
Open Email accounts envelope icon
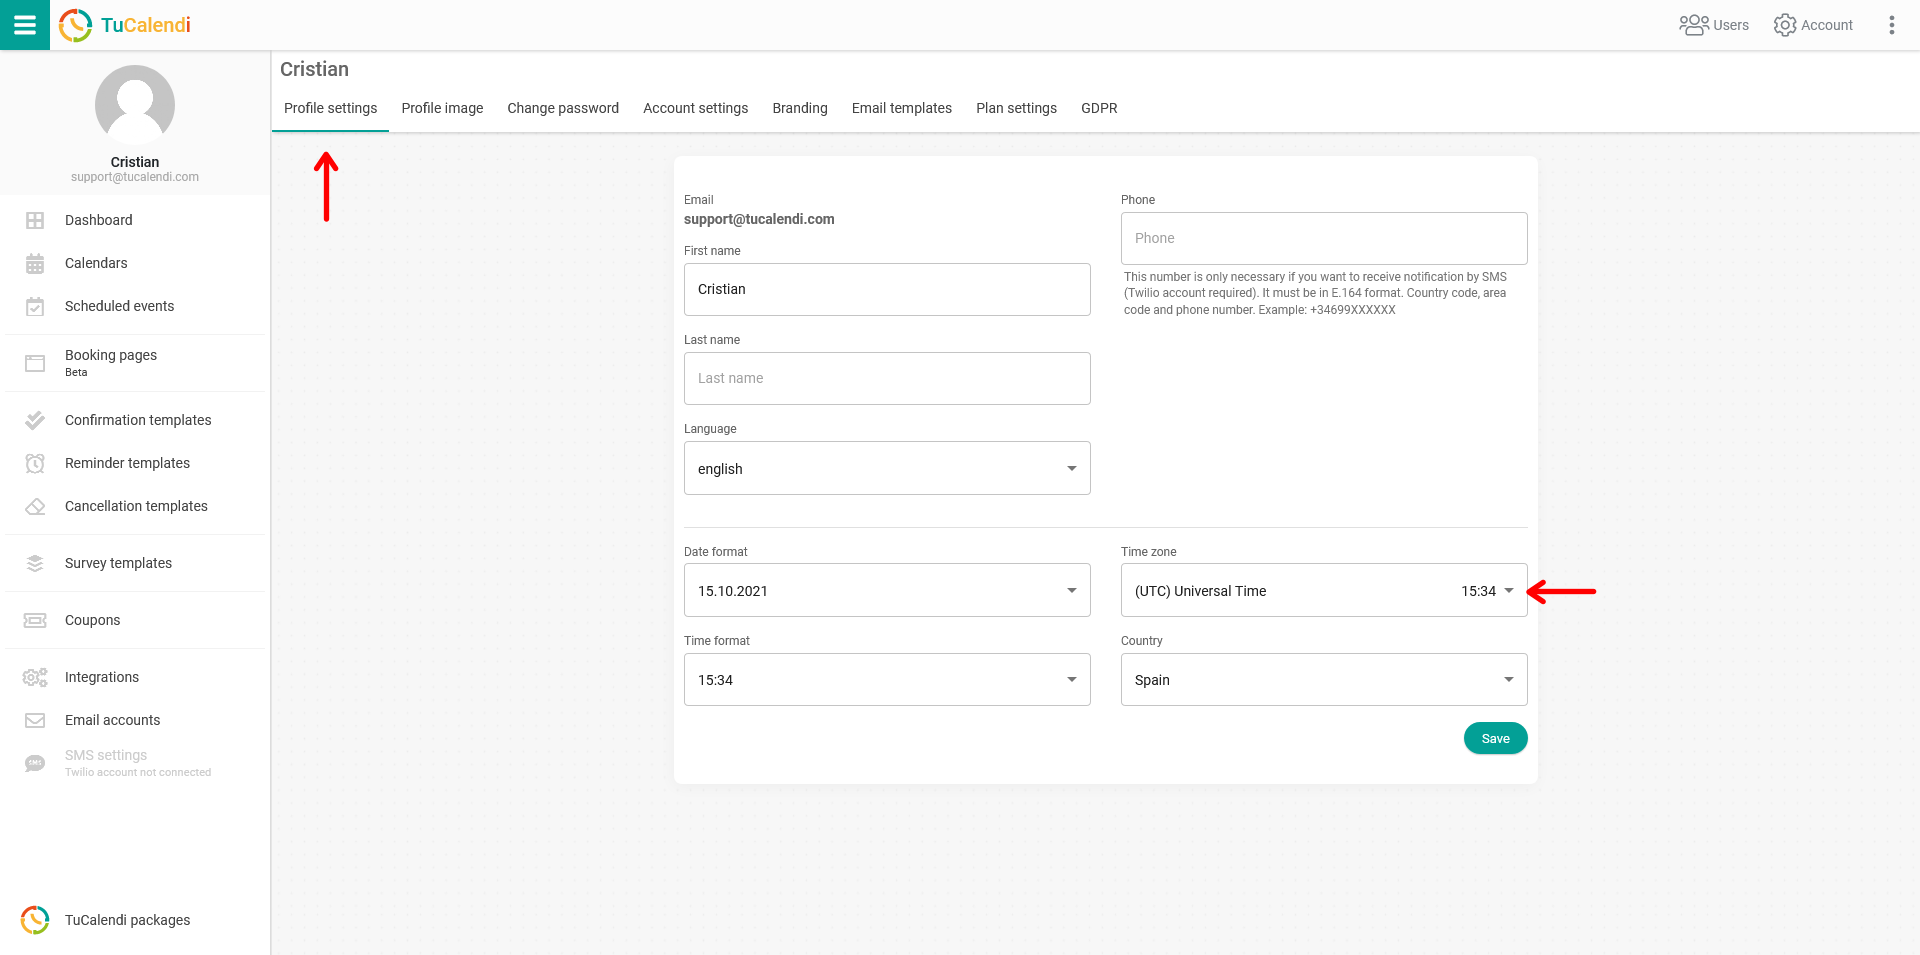coord(35,720)
